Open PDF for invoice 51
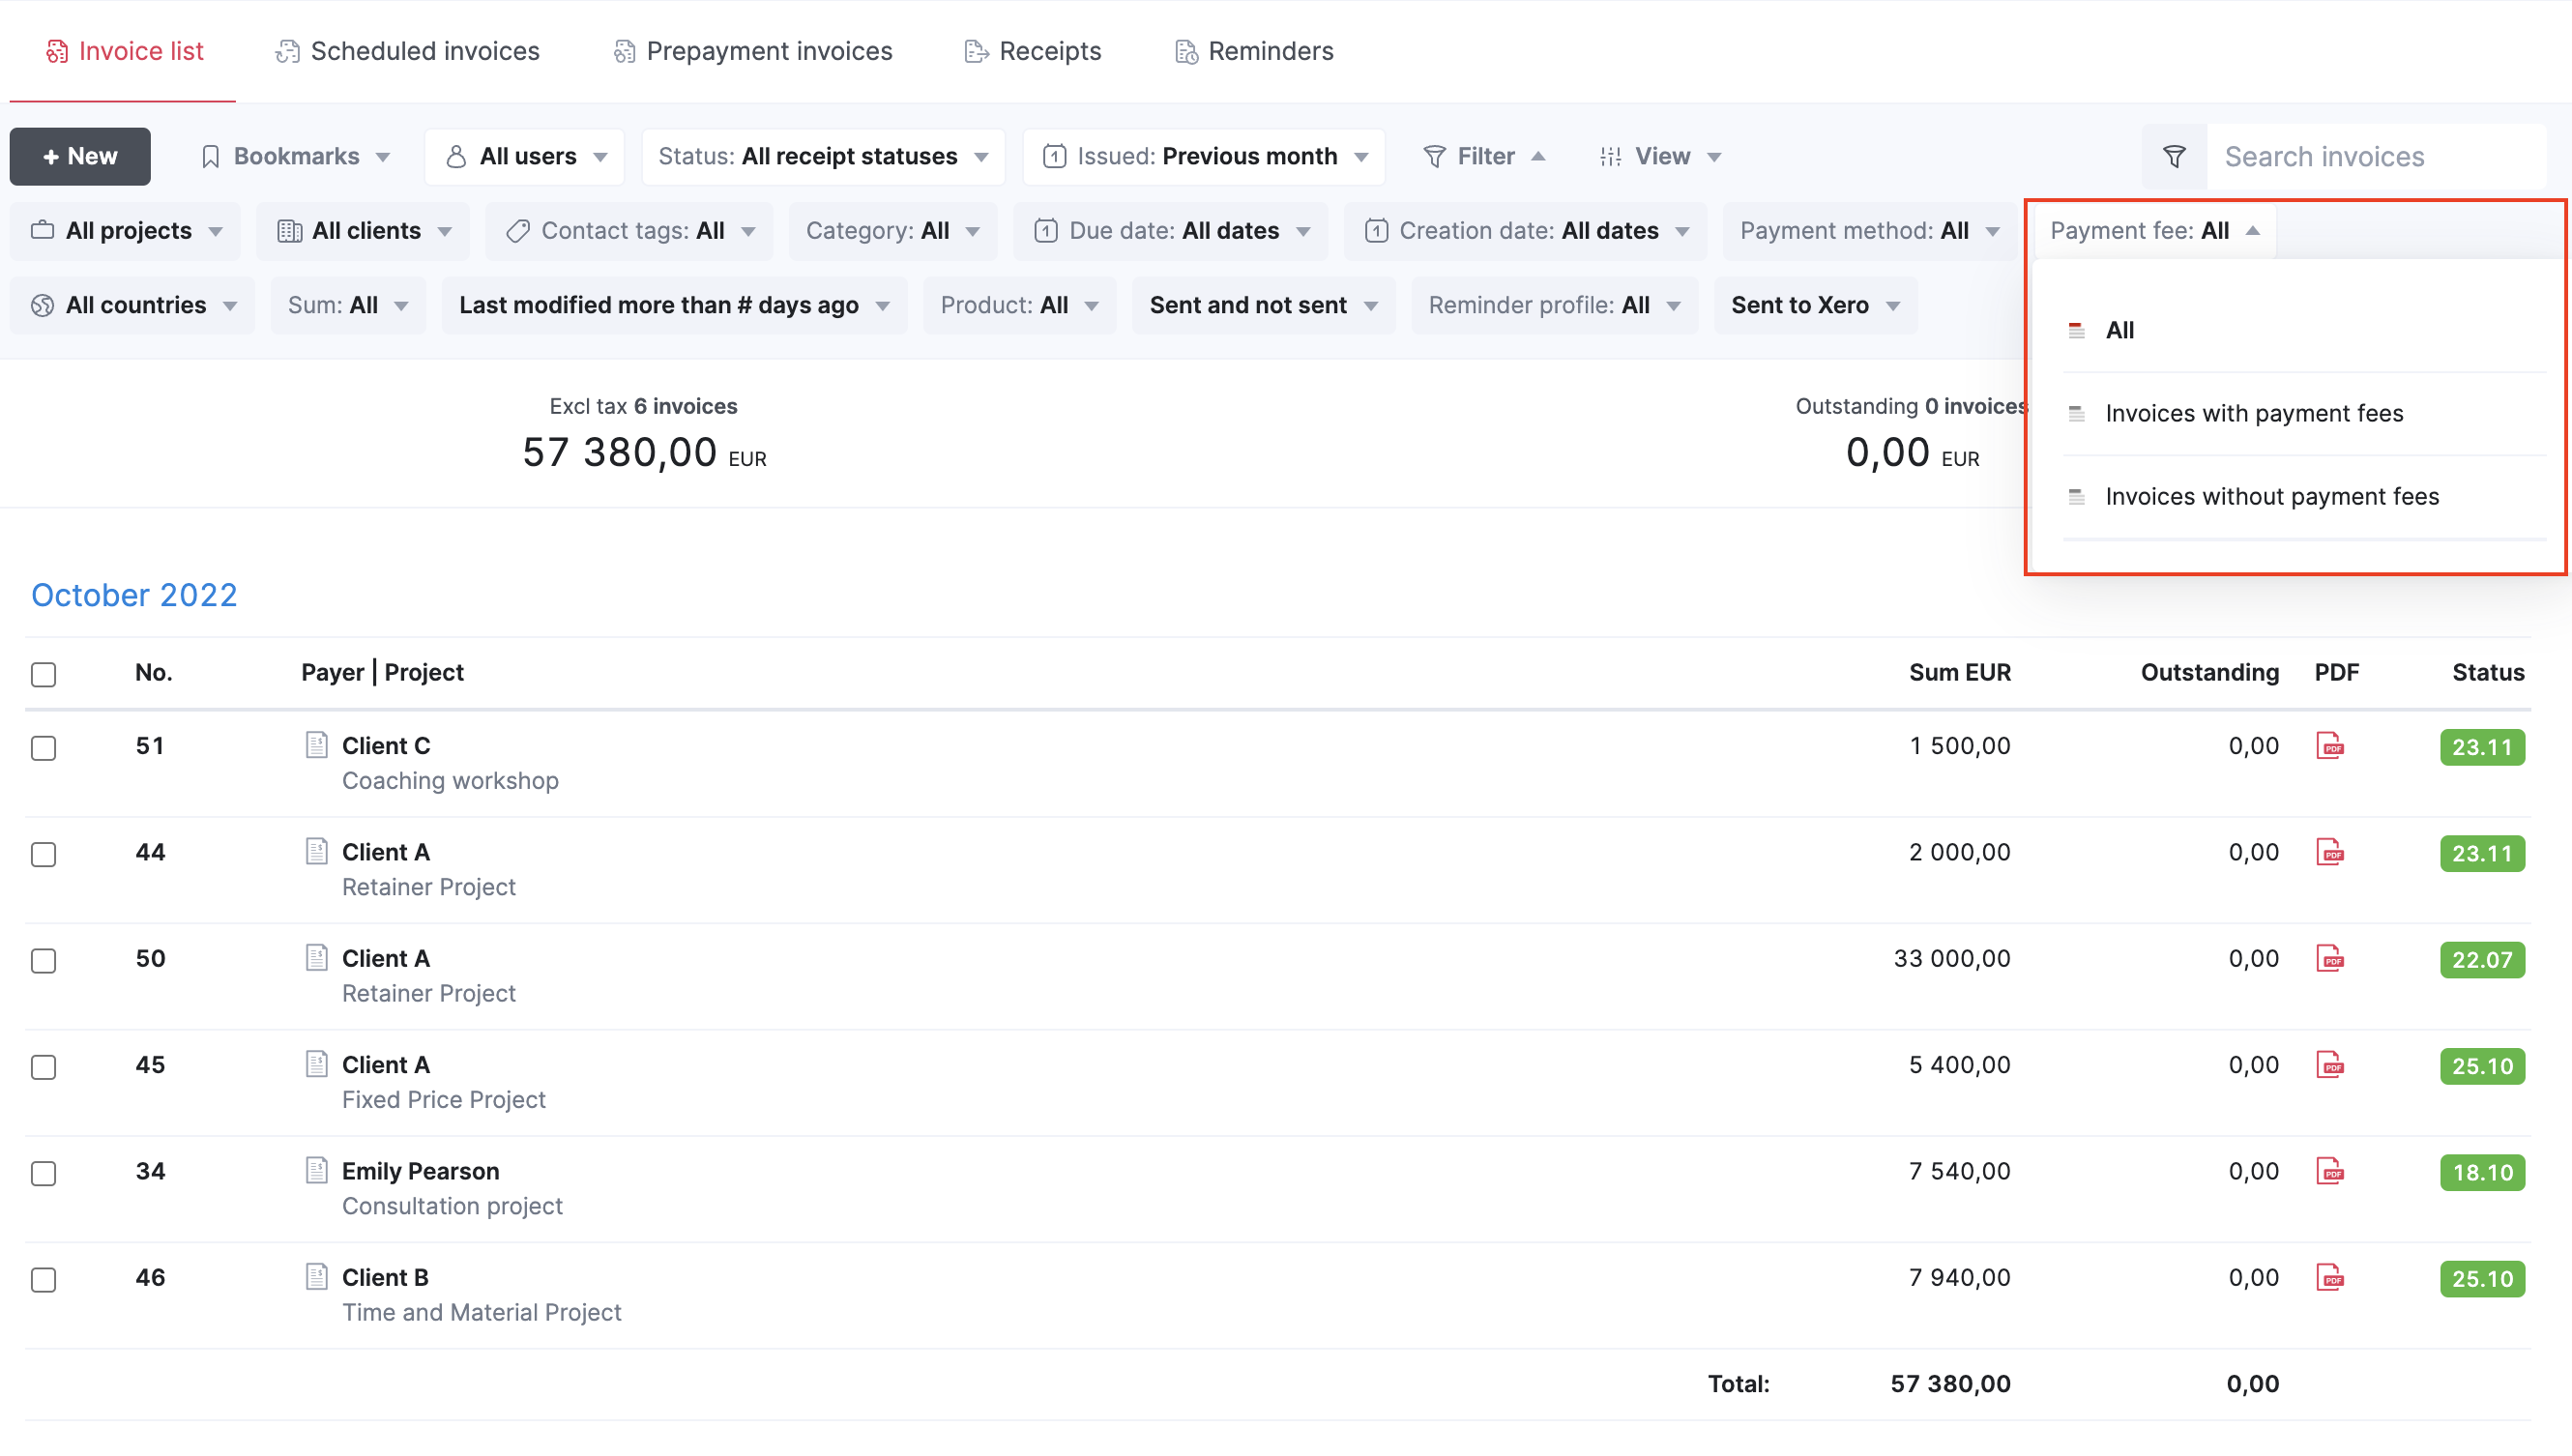 (x=2329, y=746)
